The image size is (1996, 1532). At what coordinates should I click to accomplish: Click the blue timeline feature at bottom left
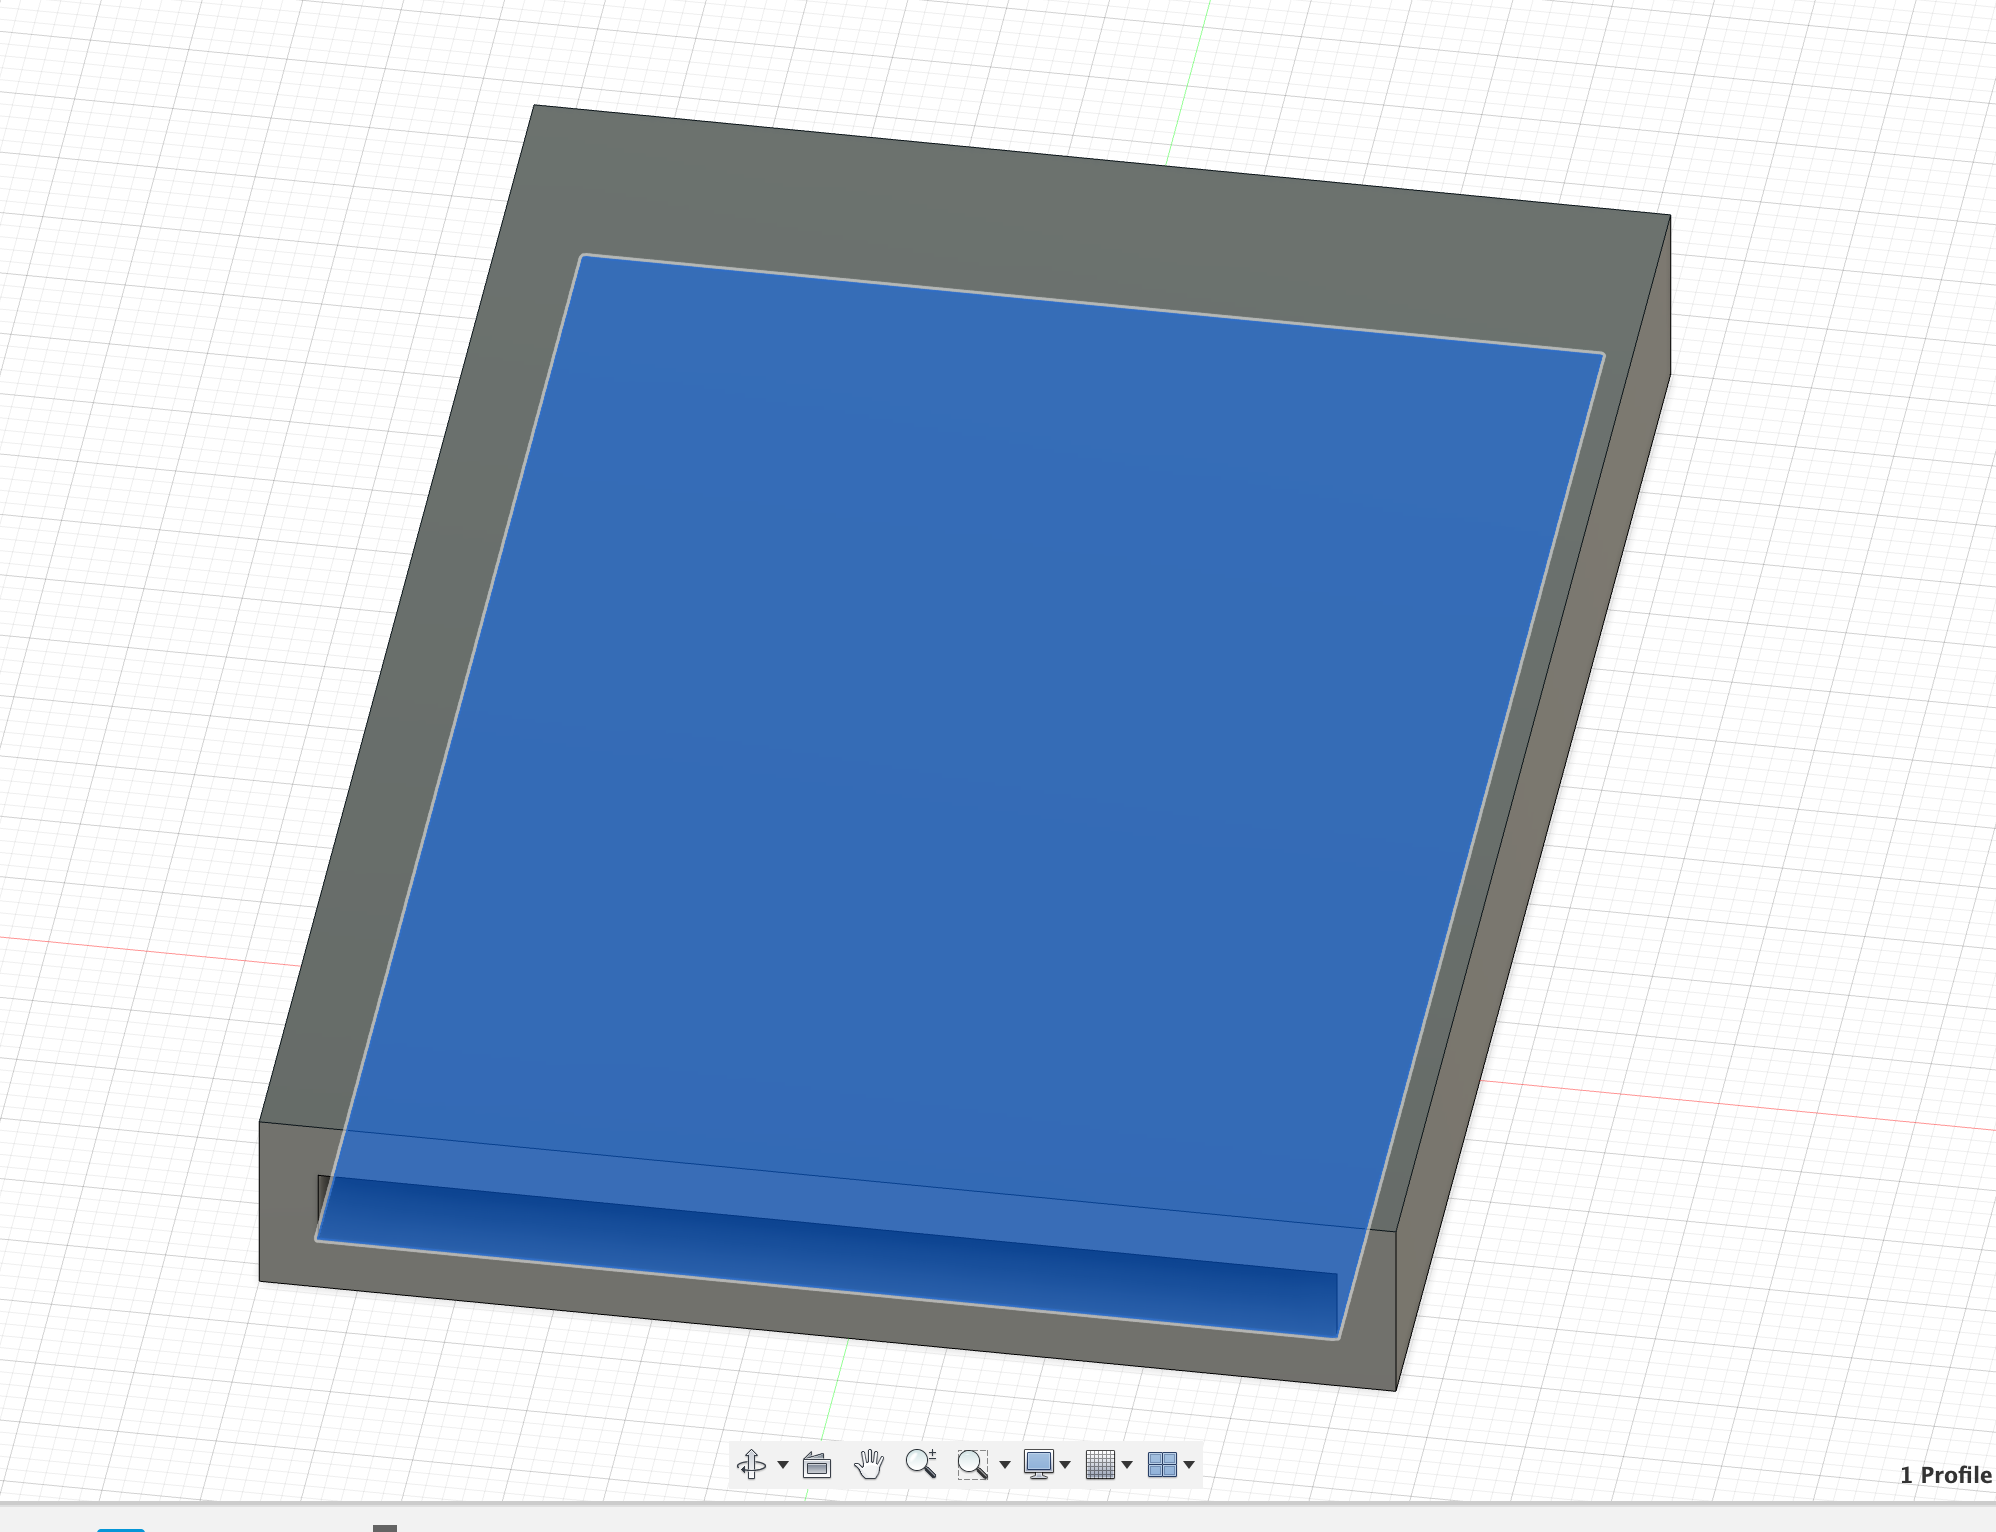click(120, 1528)
